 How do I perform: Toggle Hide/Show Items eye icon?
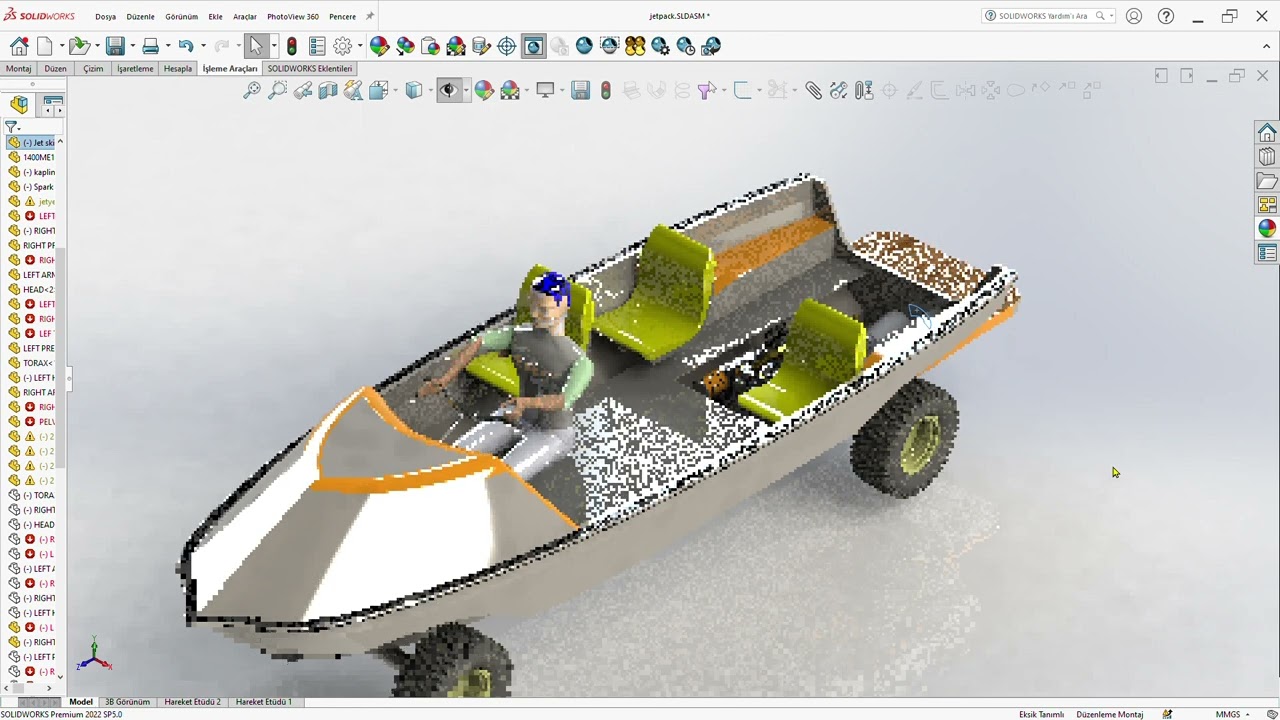click(448, 90)
